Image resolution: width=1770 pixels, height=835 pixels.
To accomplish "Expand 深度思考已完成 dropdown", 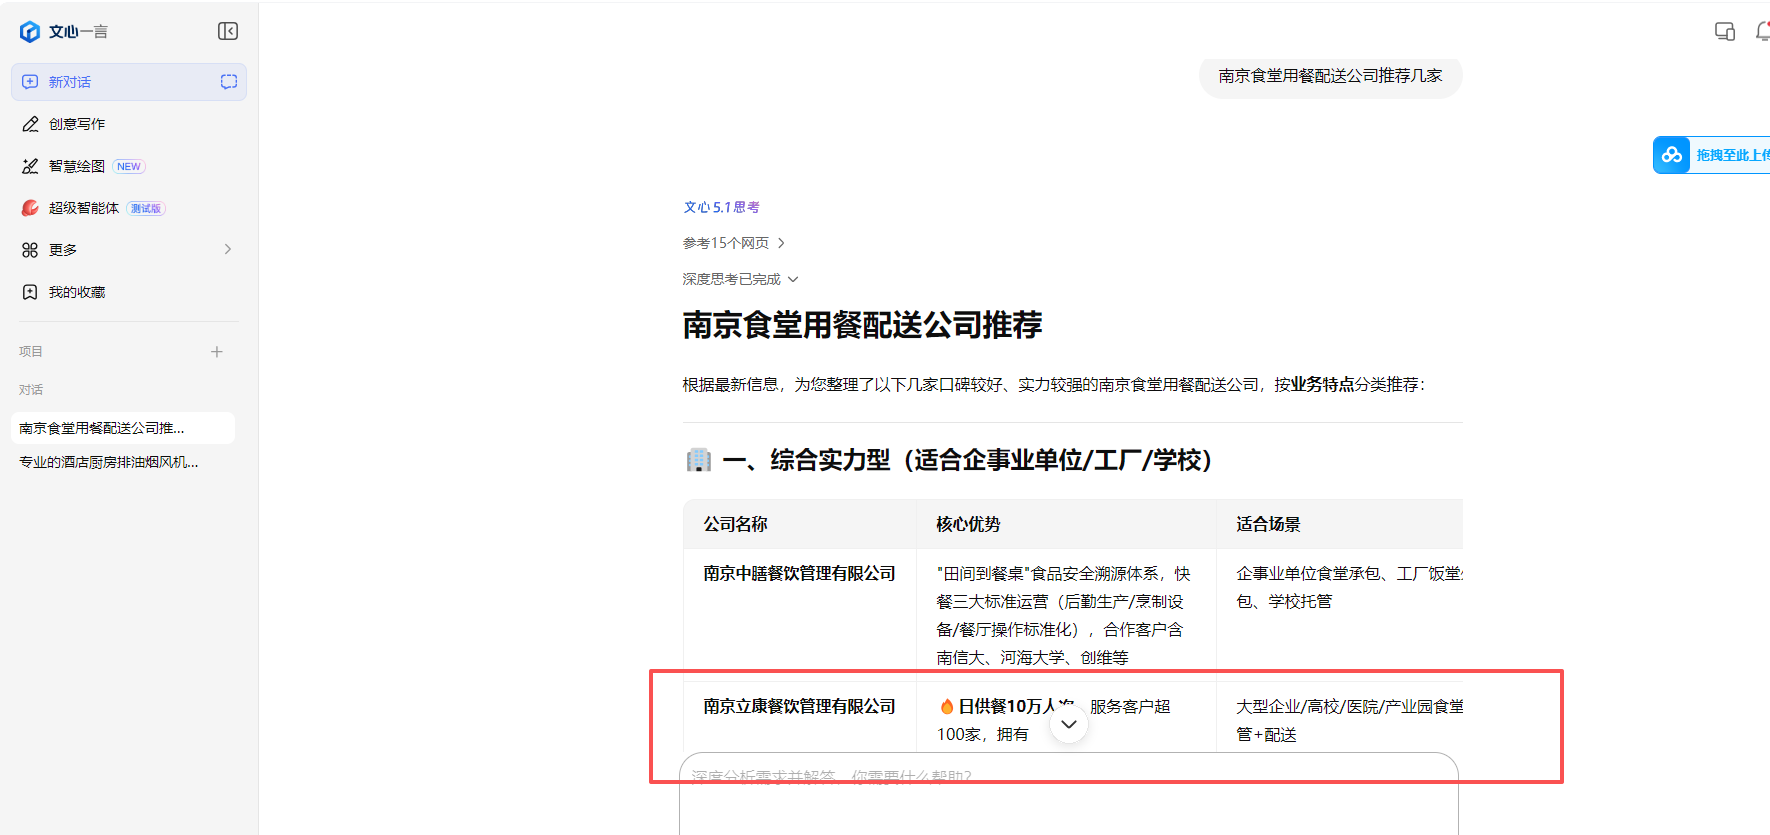I will click(740, 279).
